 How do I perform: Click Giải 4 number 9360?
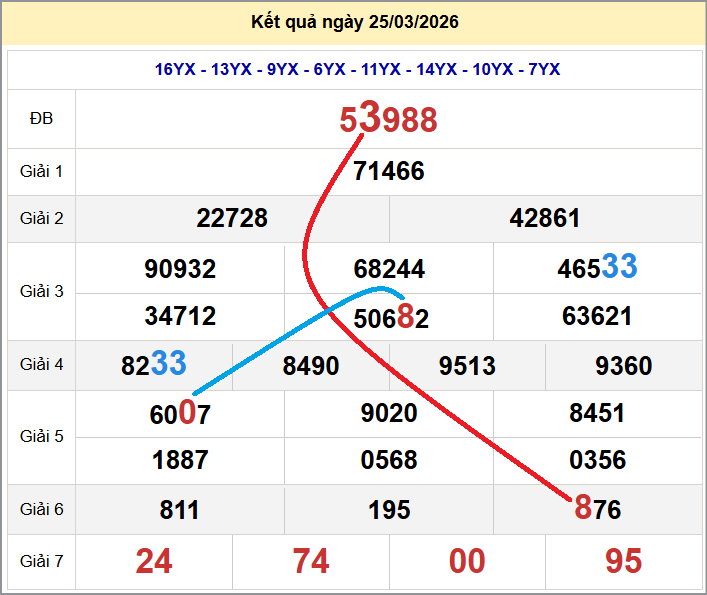pos(623,366)
